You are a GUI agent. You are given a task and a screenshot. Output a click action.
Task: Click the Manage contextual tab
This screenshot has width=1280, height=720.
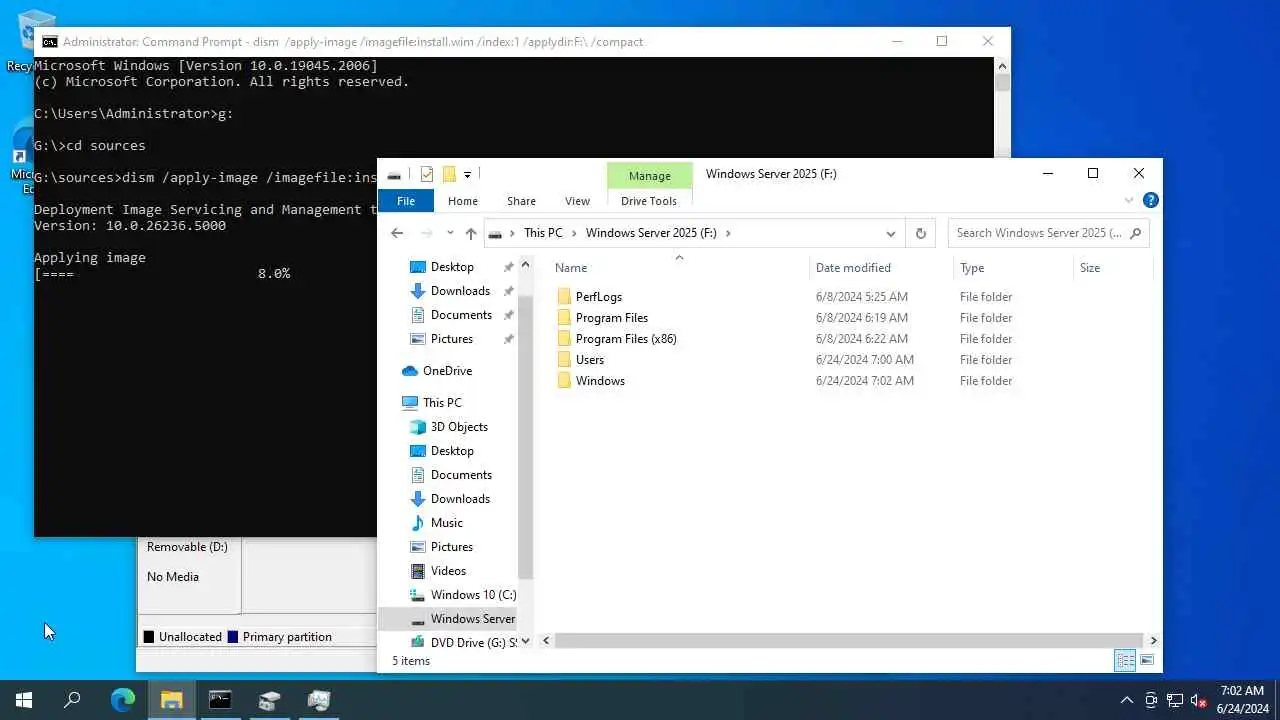click(650, 176)
